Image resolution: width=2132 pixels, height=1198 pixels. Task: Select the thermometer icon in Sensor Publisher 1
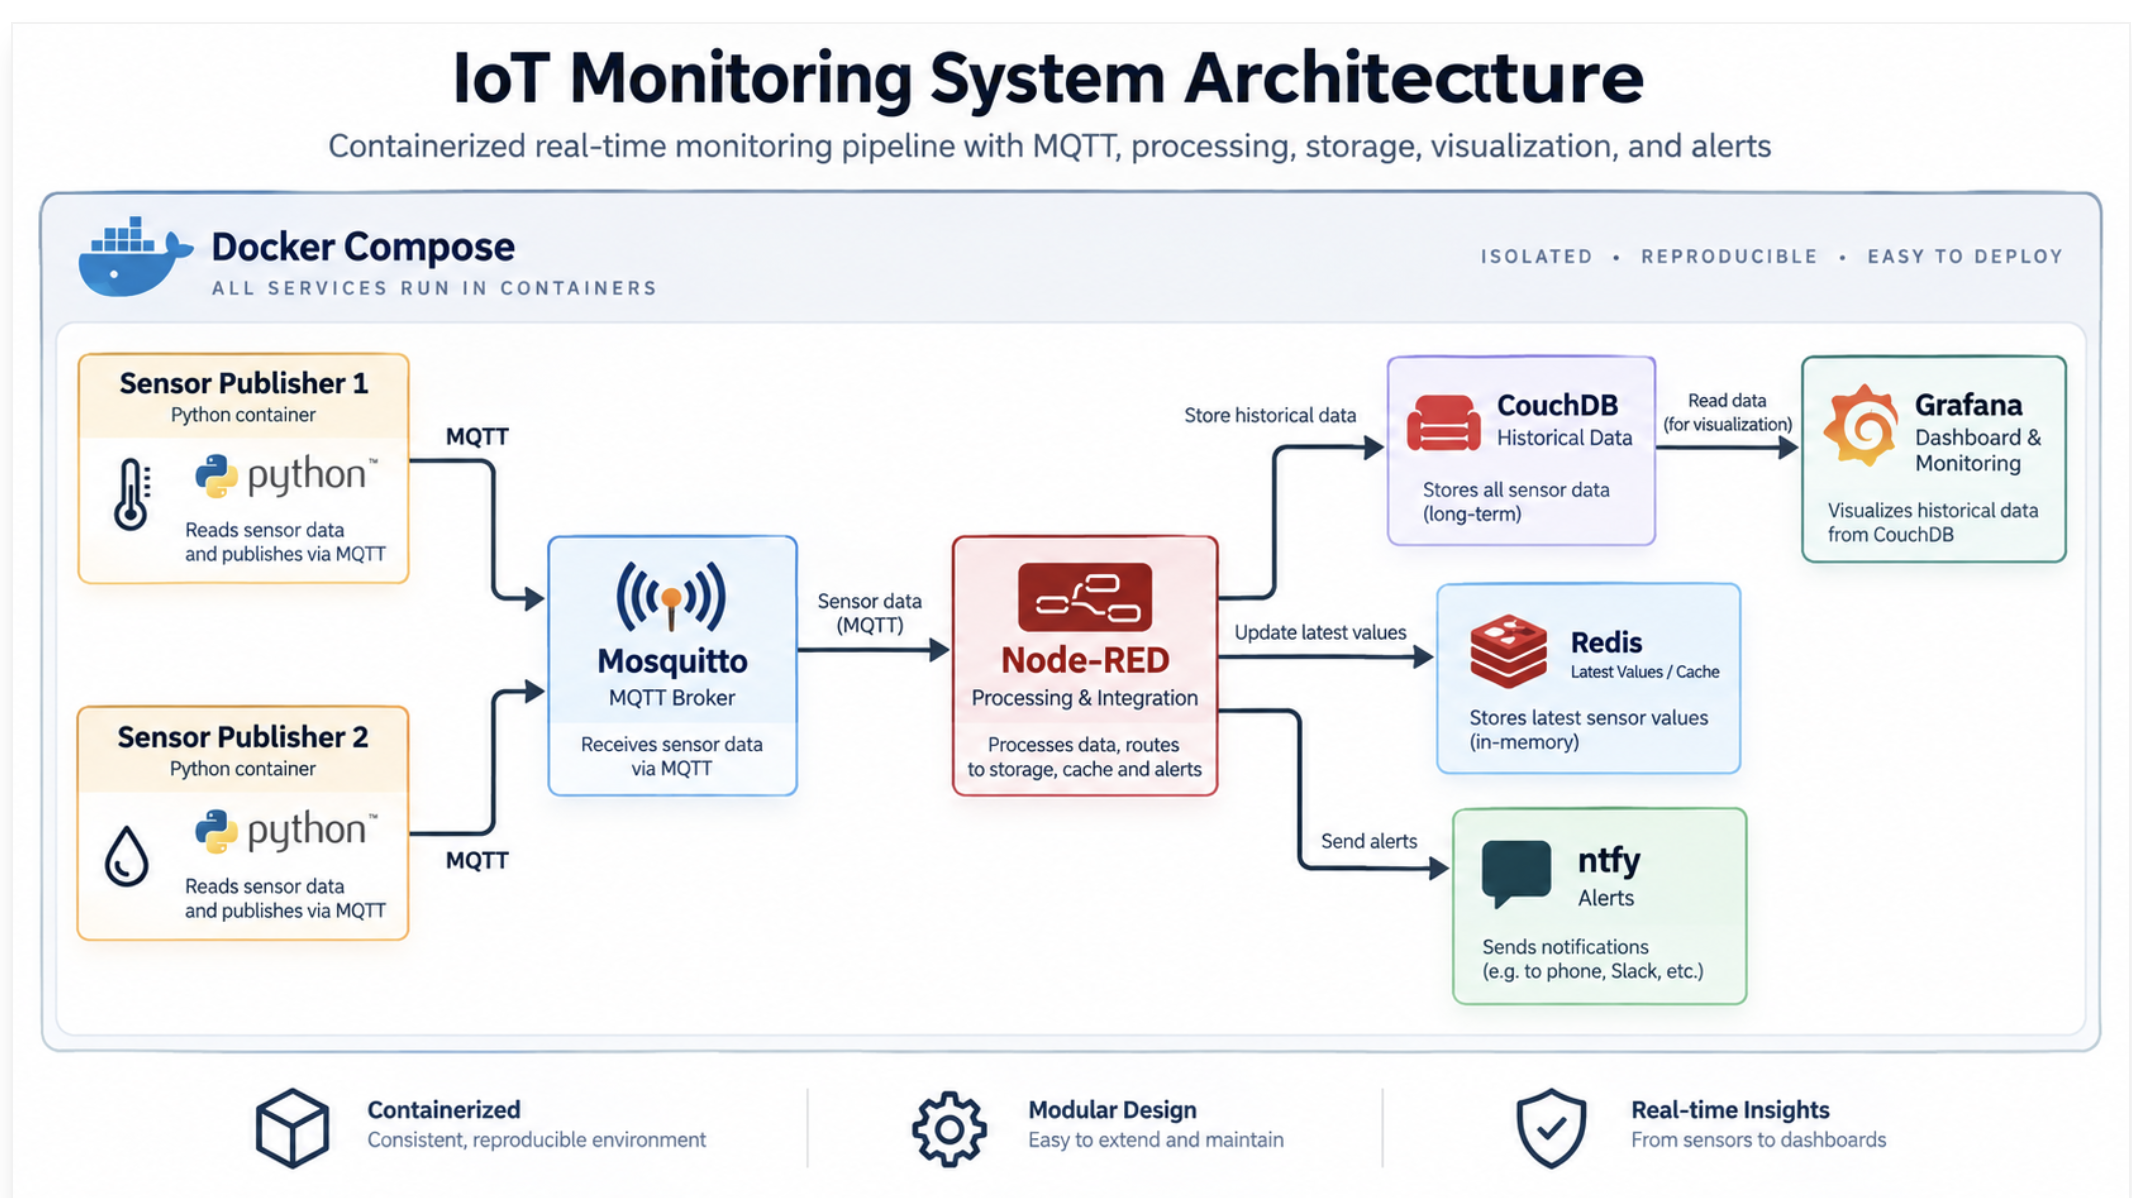tap(132, 494)
